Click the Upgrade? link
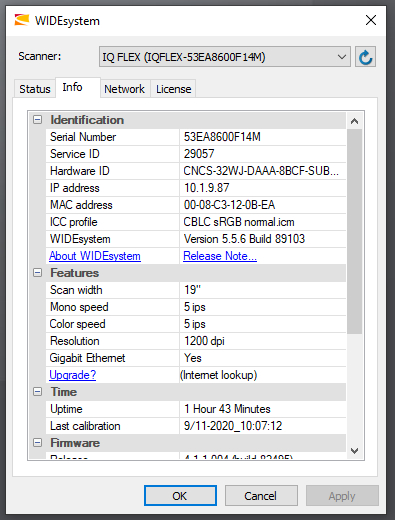Viewport: 395px width, 520px height. 73,375
